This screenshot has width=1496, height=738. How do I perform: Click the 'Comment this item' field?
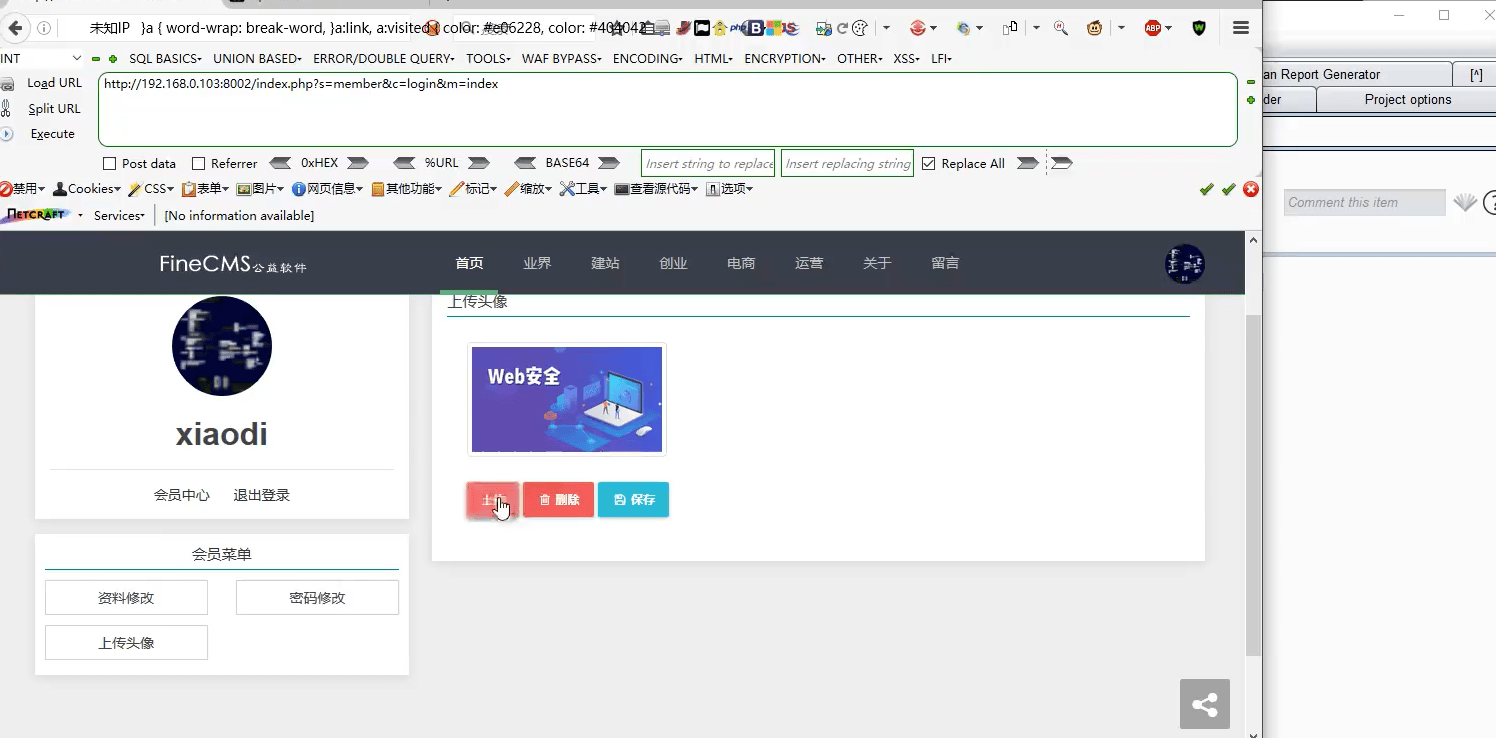1364,202
